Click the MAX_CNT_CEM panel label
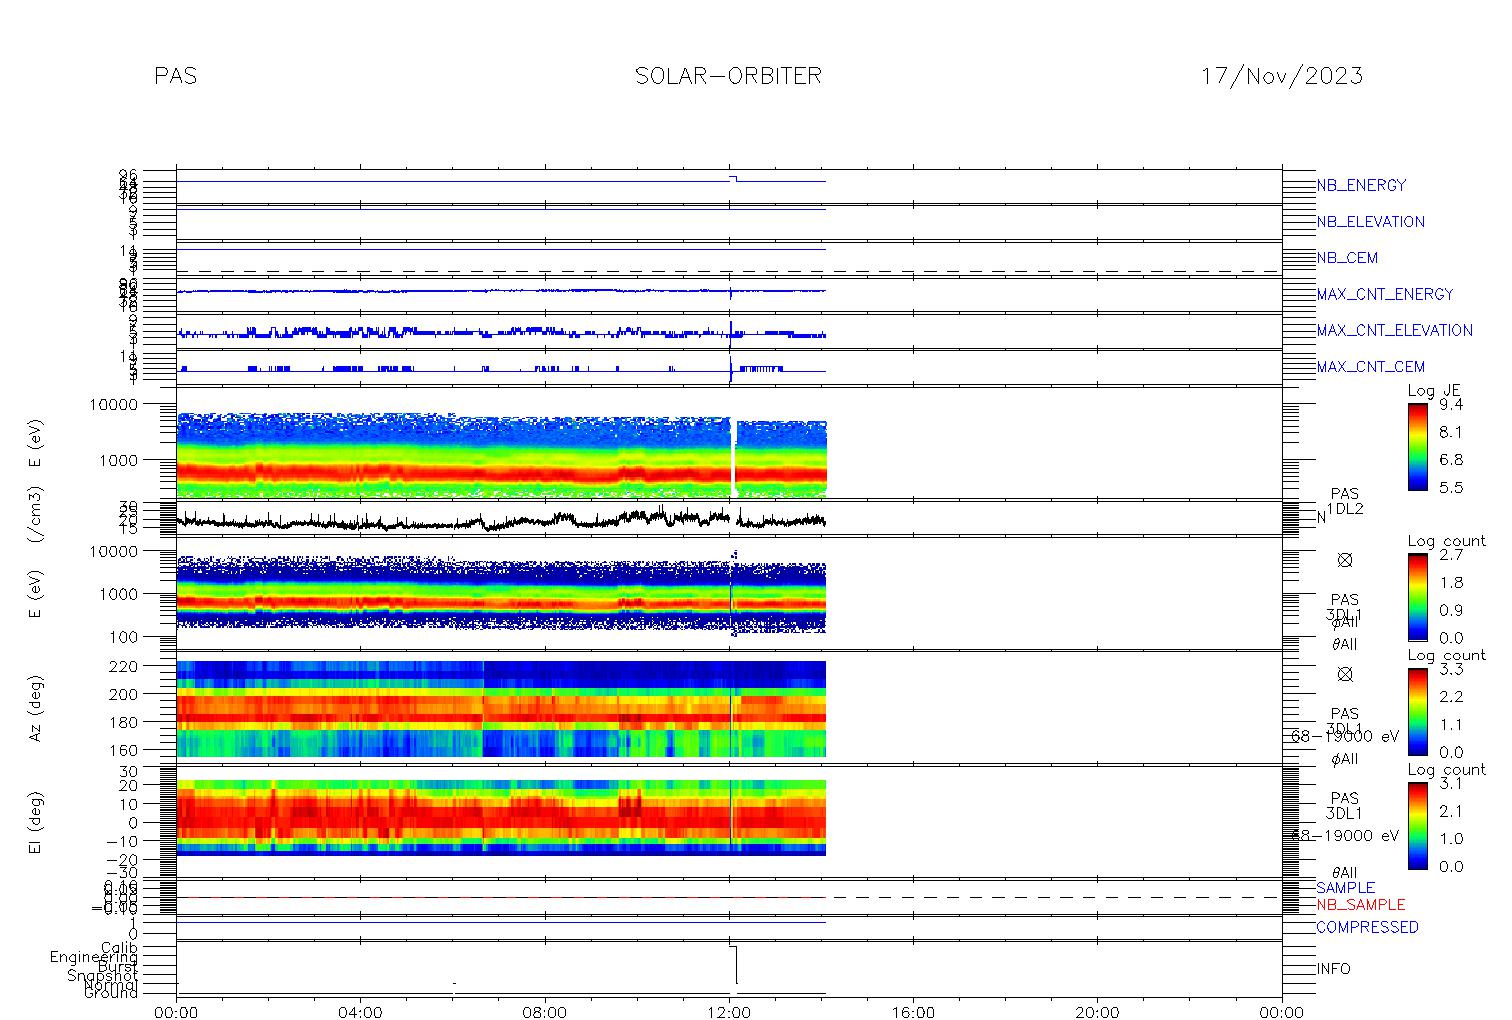Viewport: 1512px width, 1020px height. 1371,367
